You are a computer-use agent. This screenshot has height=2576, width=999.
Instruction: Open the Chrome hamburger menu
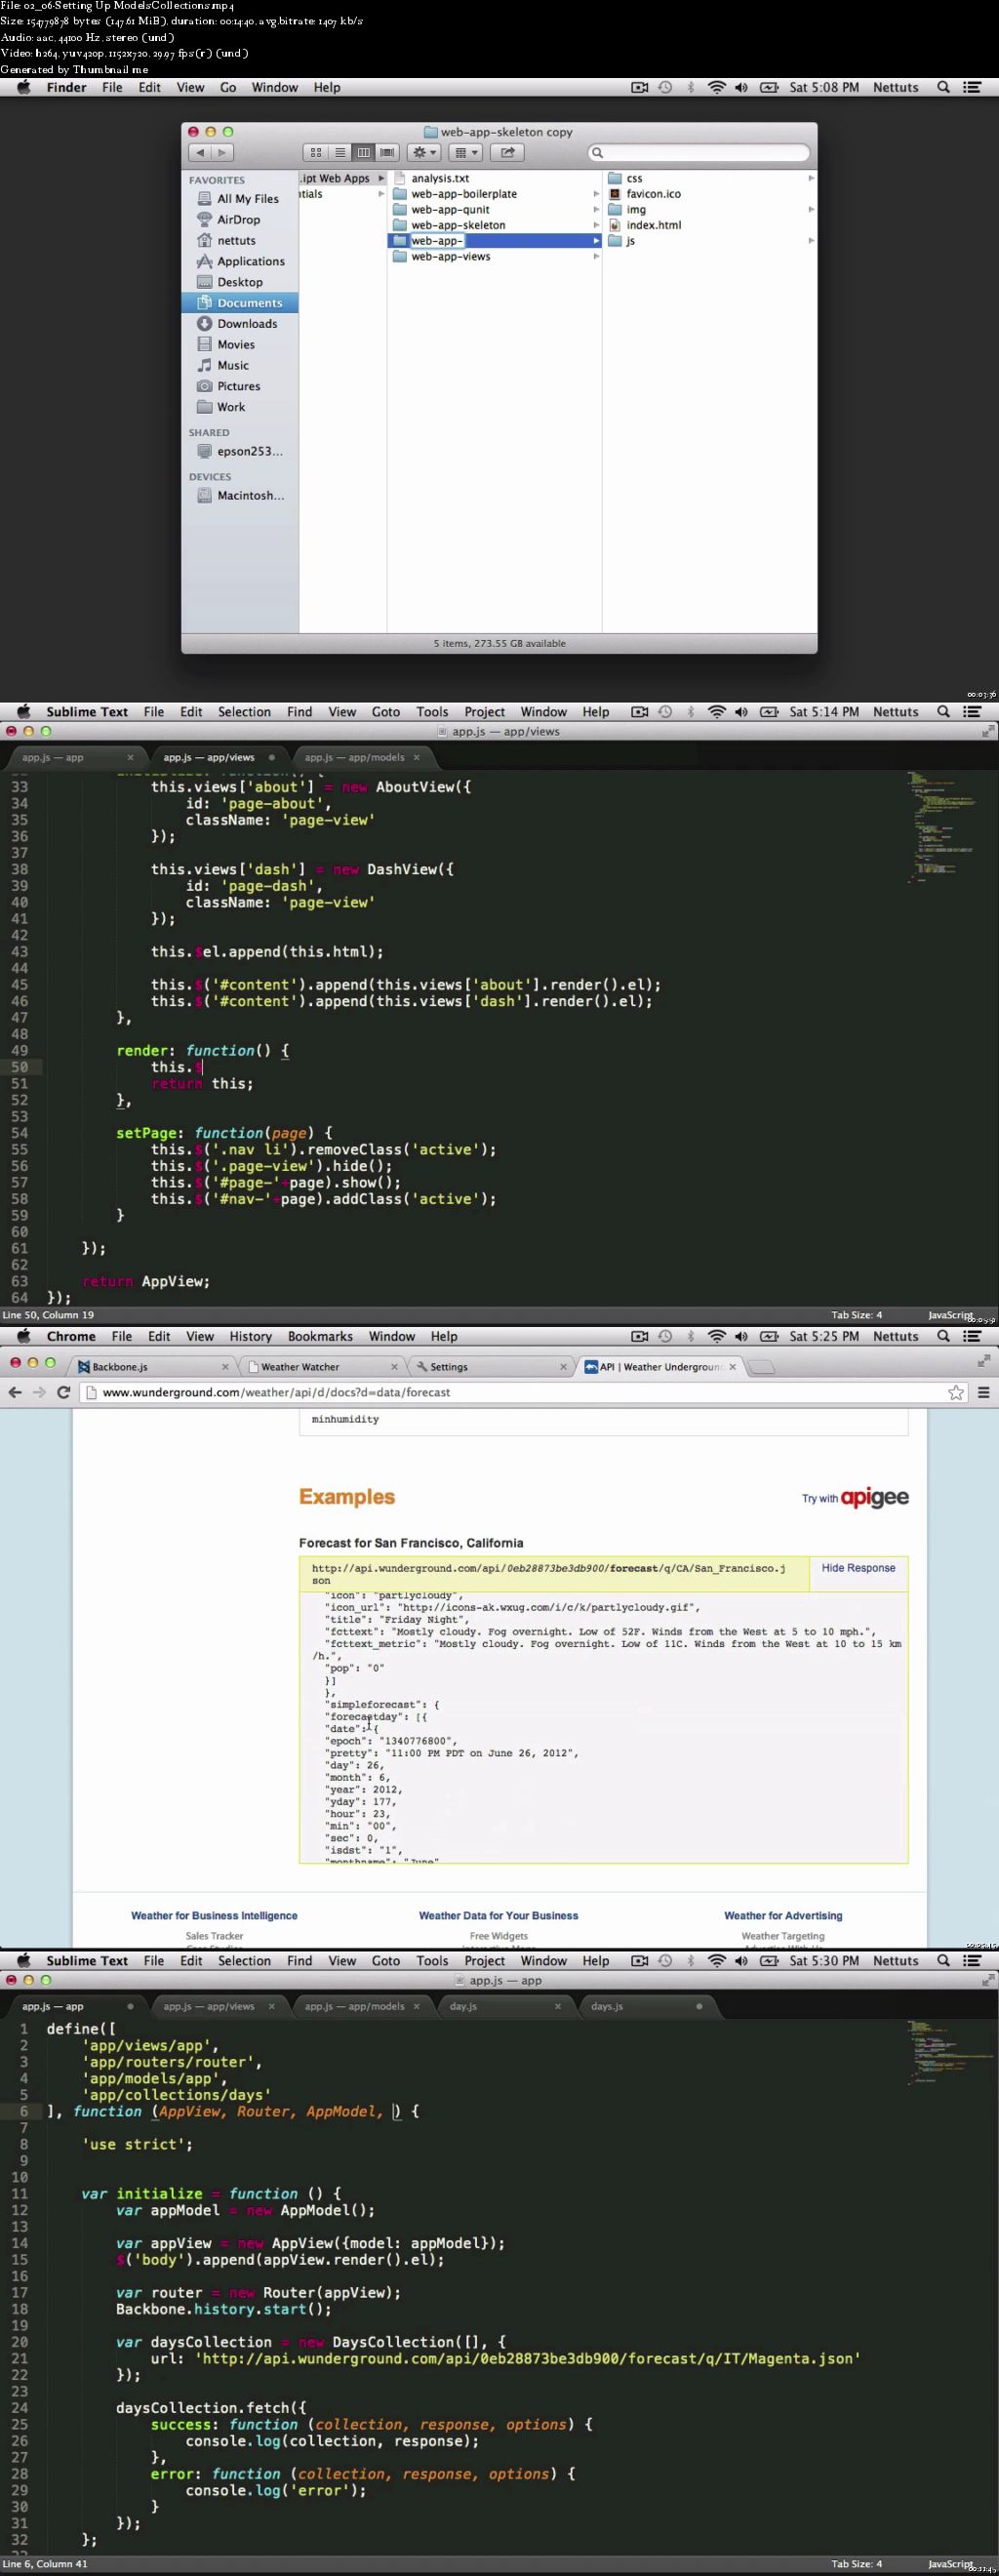point(984,1392)
